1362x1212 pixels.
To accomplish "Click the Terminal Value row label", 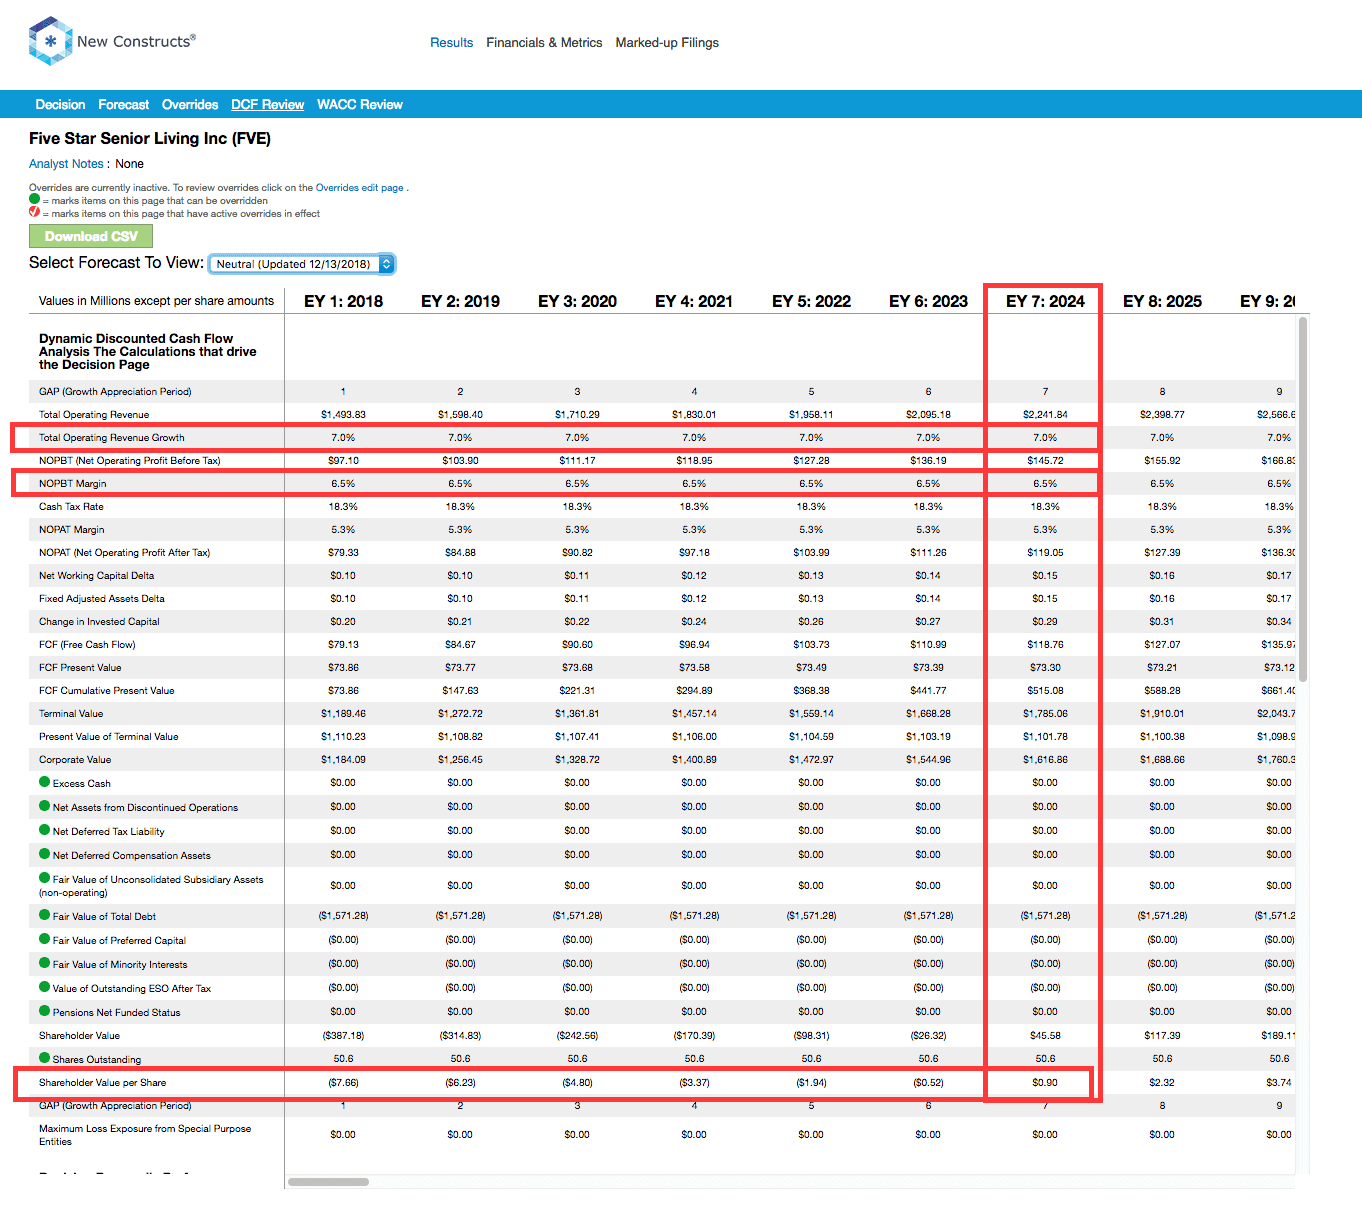I will click(71, 713).
